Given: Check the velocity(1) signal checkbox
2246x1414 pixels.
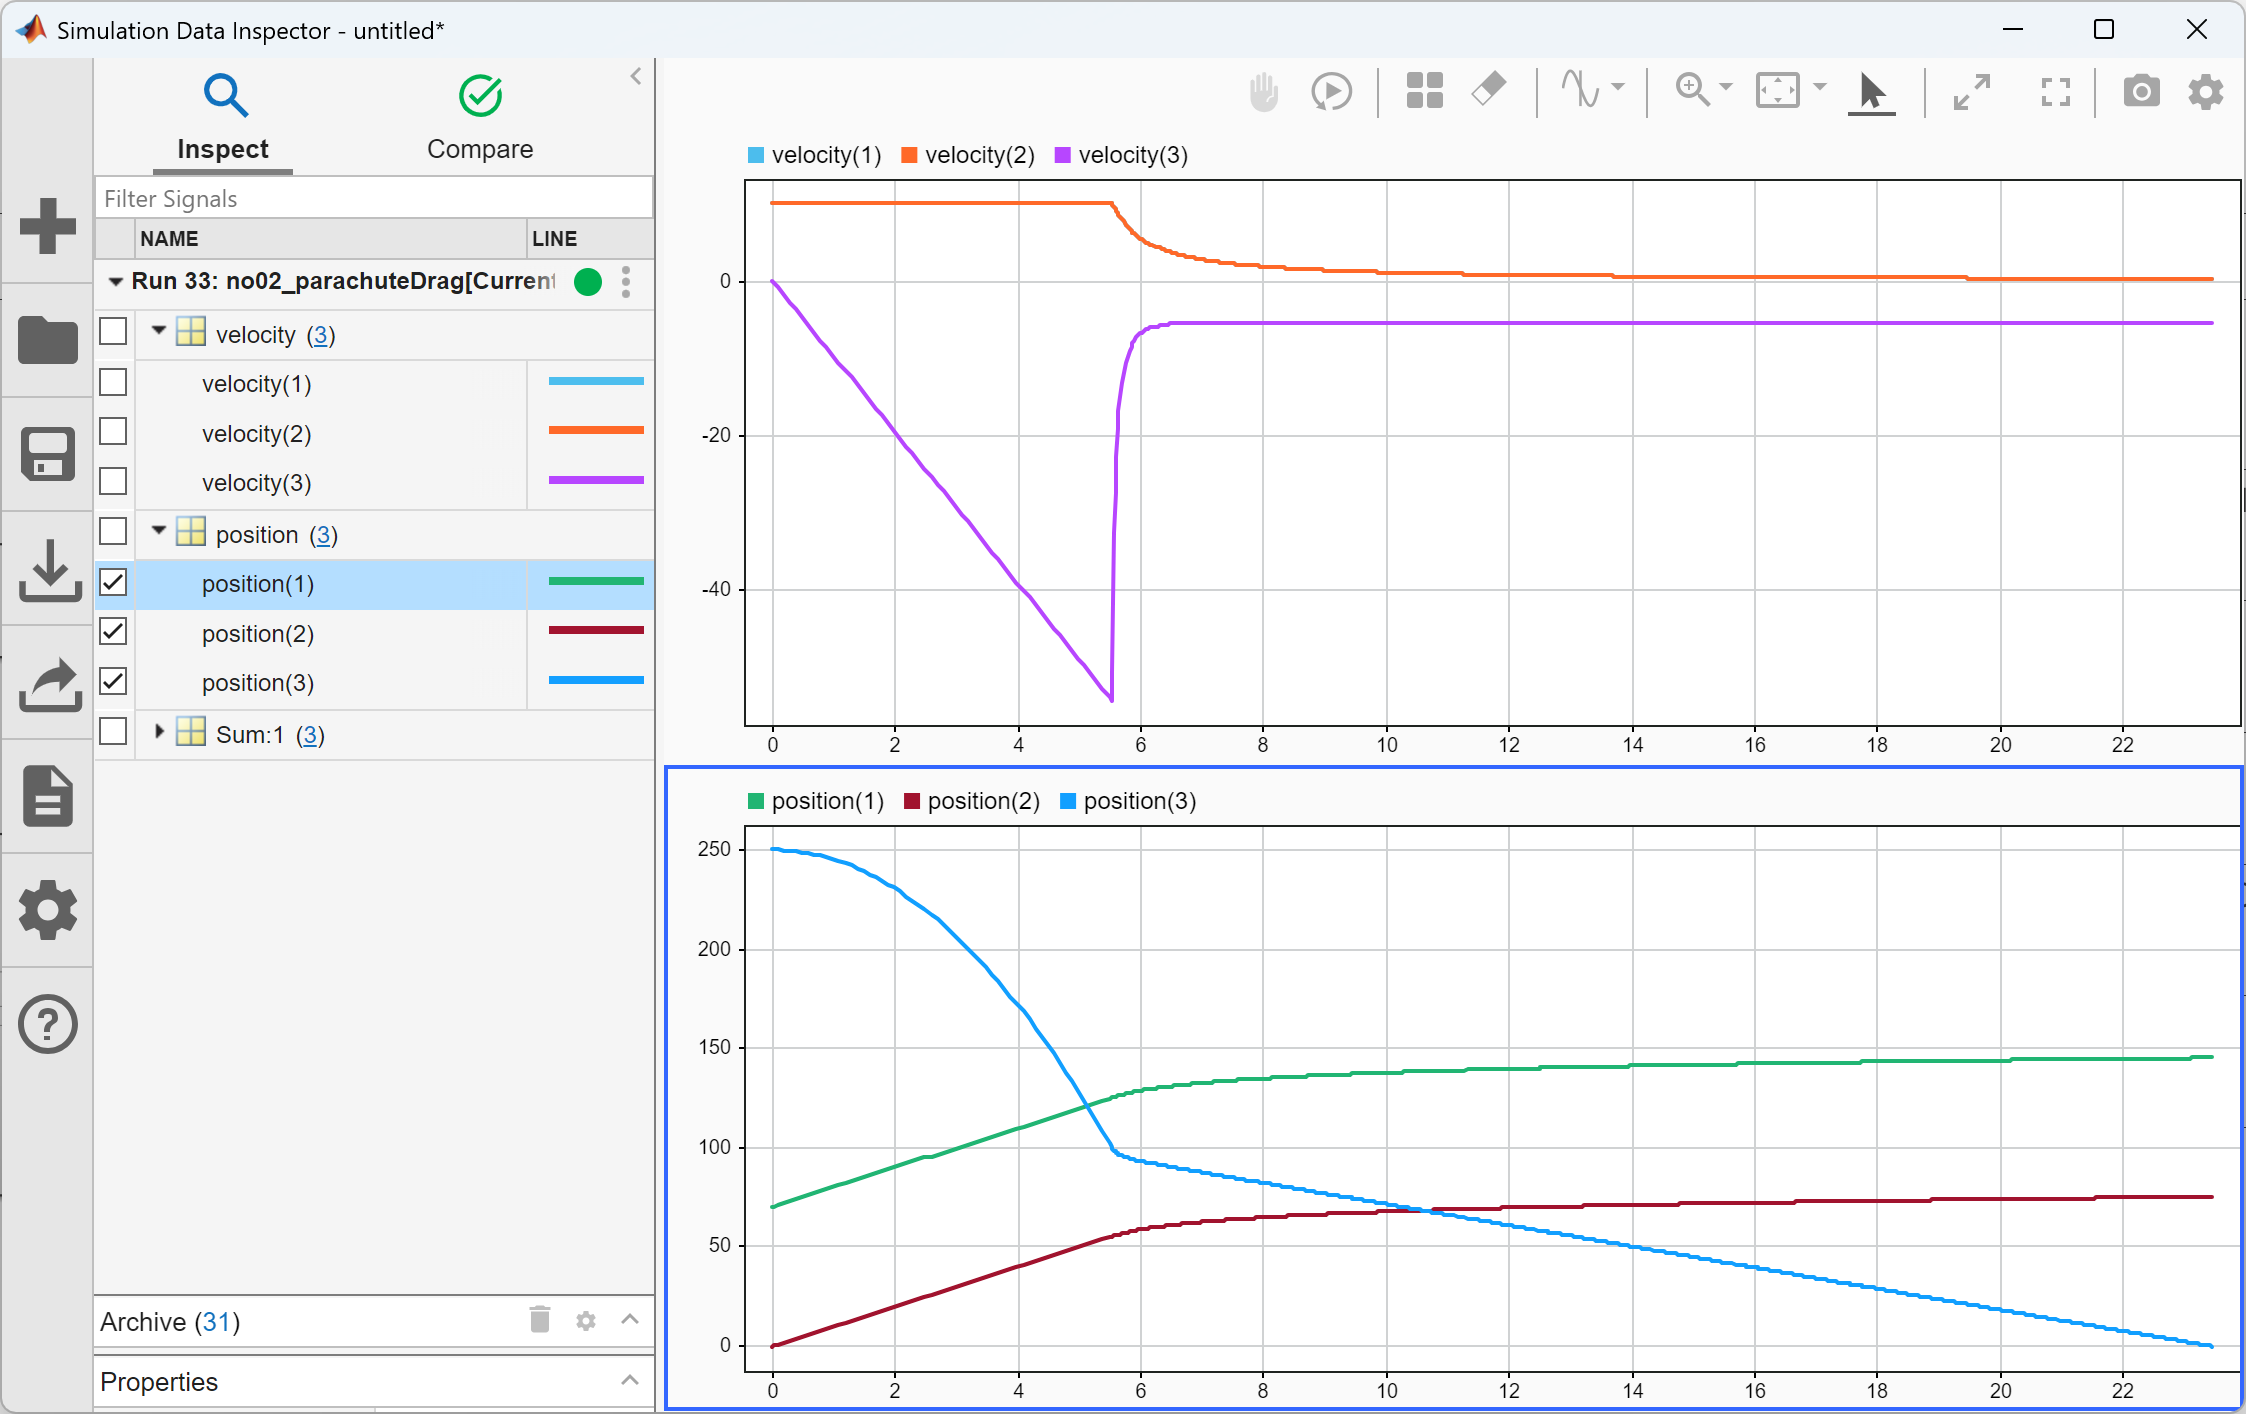Looking at the screenshot, I should (114, 383).
